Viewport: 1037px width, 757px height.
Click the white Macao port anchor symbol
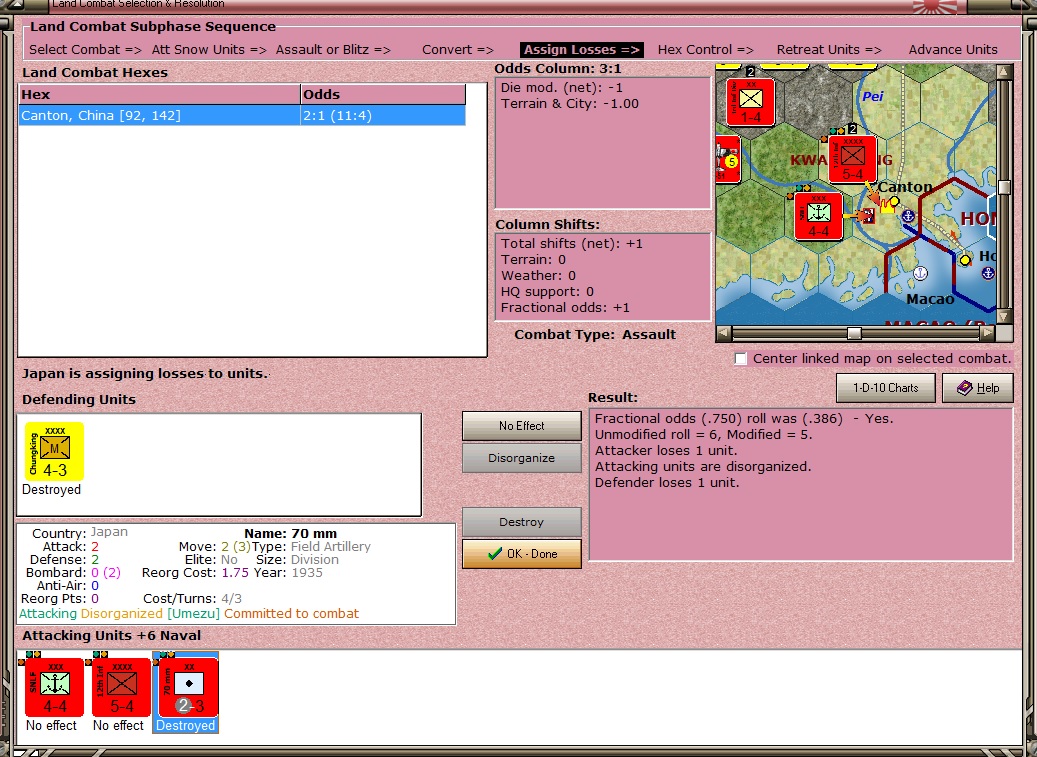click(920, 272)
